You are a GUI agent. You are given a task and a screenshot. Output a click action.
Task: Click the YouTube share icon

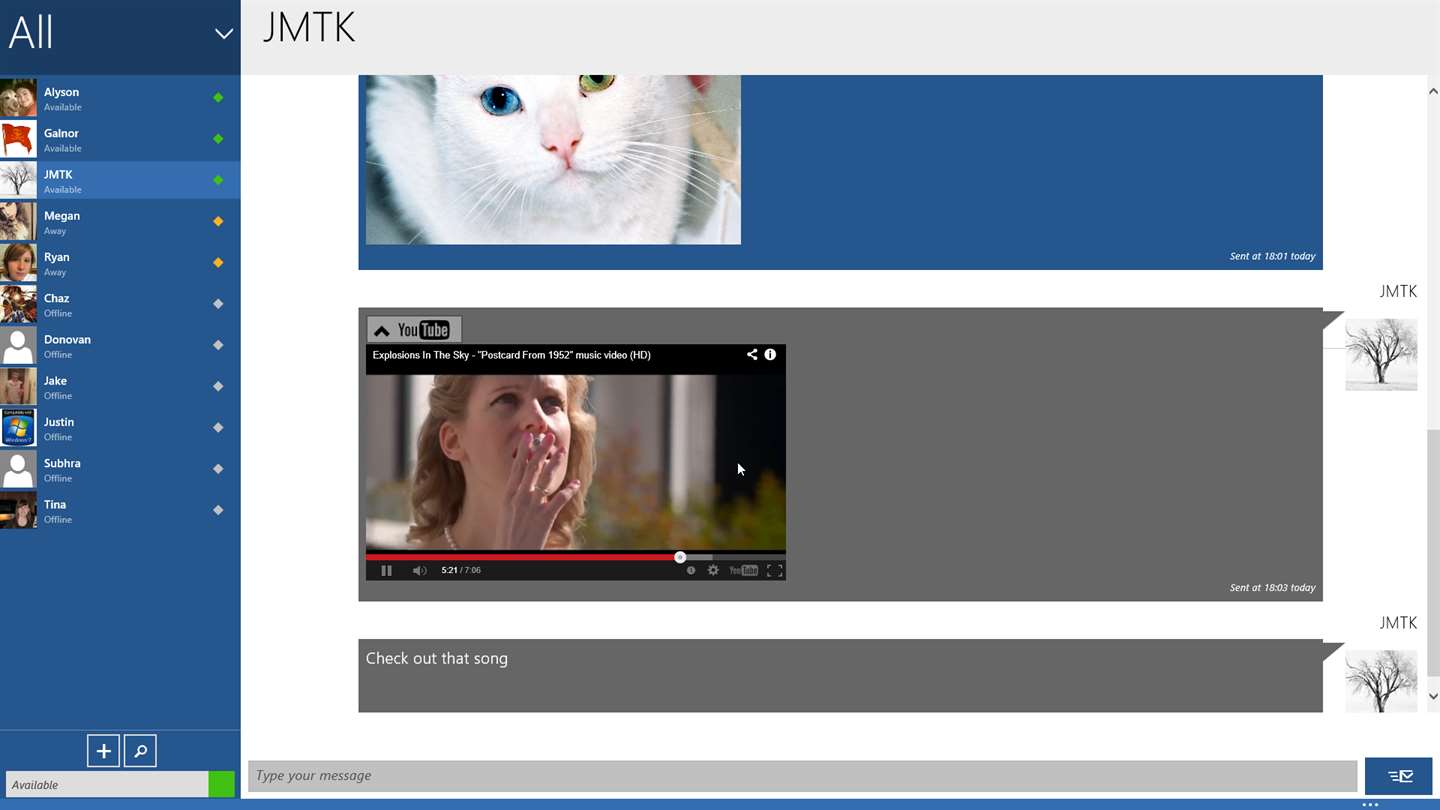click(x=752, y=354)
